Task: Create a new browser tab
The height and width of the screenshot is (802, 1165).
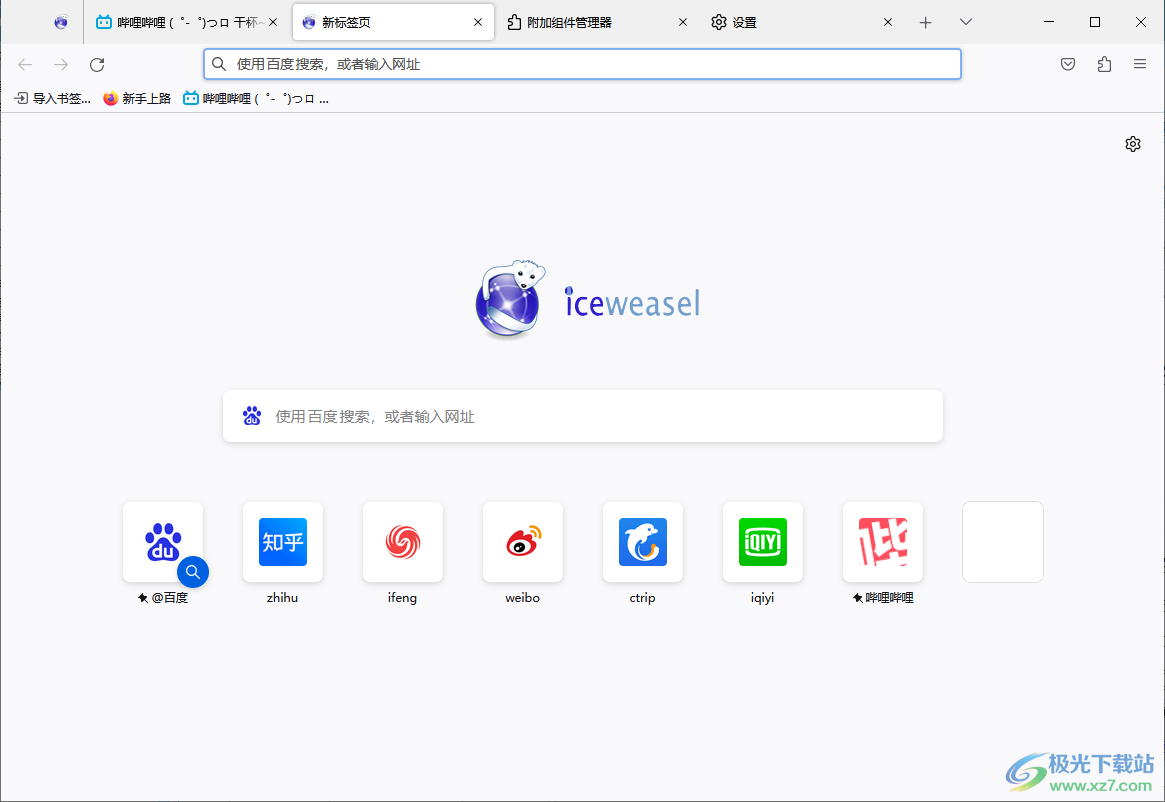Action: (925, 21)
